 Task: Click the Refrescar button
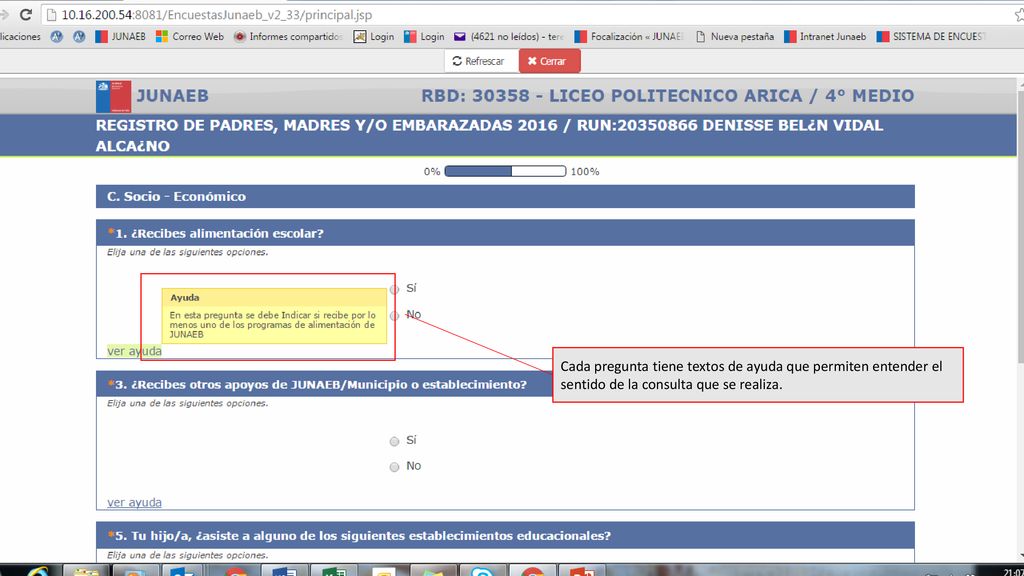(x=479, y=61)
